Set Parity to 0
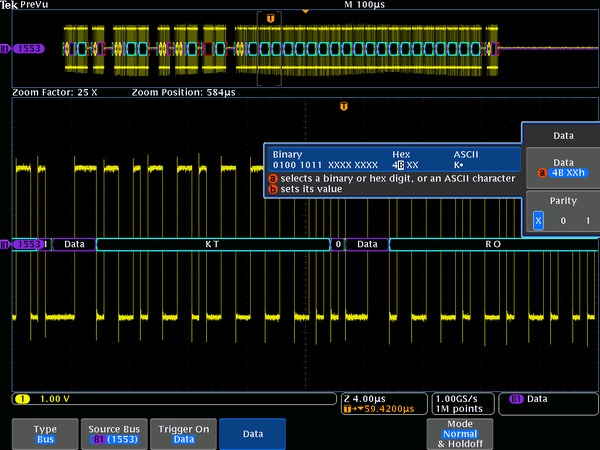The image size is (600, 450). [x=563, y=220]
